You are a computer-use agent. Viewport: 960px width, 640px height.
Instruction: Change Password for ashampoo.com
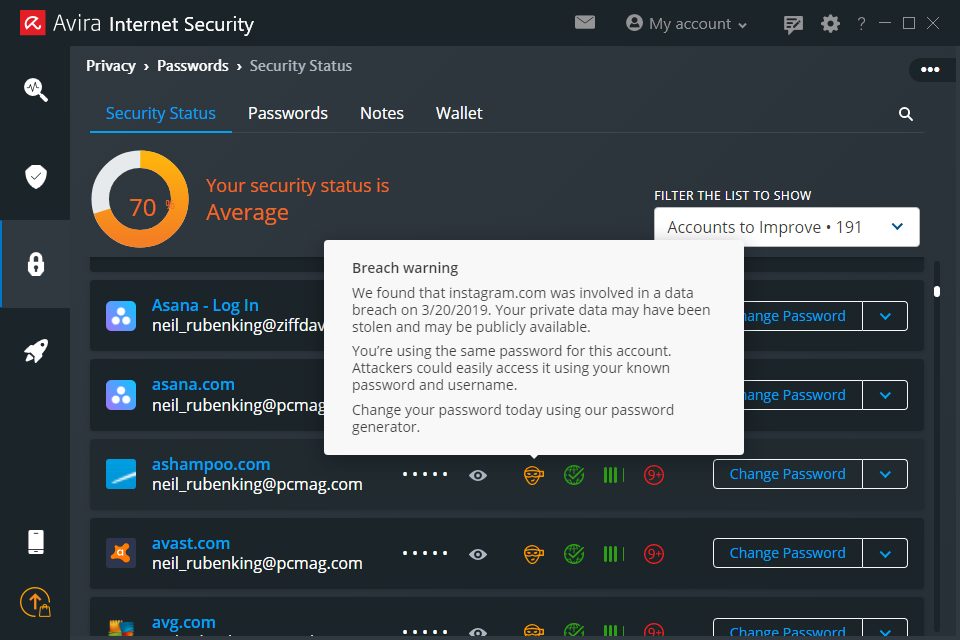point(787,474)
